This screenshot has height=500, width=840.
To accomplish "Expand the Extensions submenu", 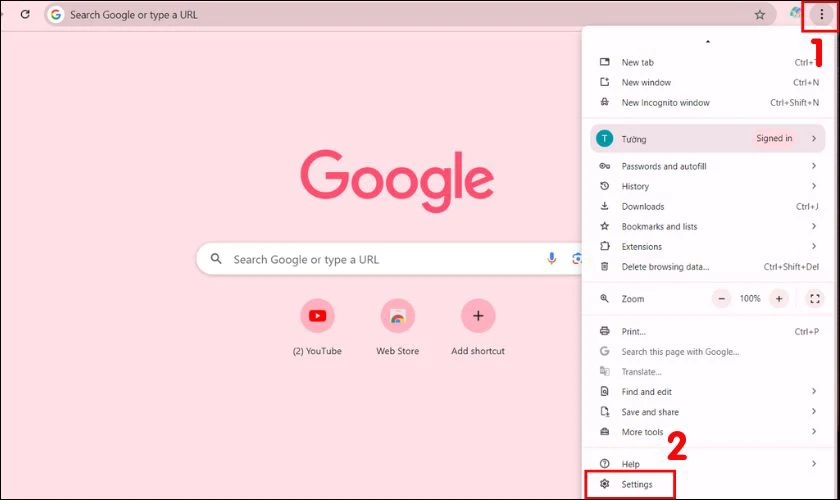I will coord(708,247).
